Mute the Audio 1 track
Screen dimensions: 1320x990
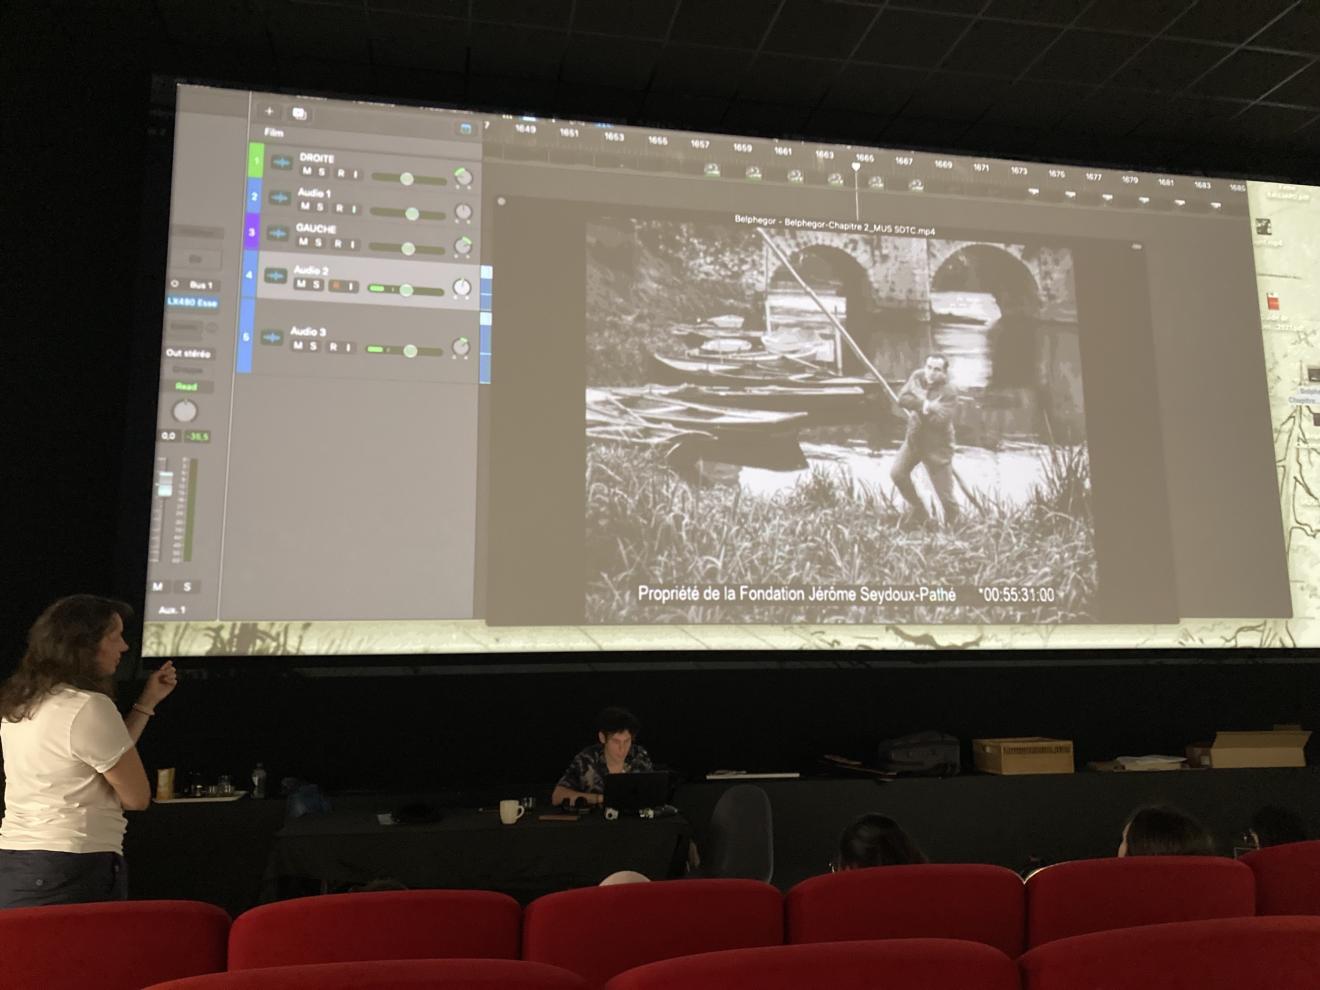click(x=305, y=207)
